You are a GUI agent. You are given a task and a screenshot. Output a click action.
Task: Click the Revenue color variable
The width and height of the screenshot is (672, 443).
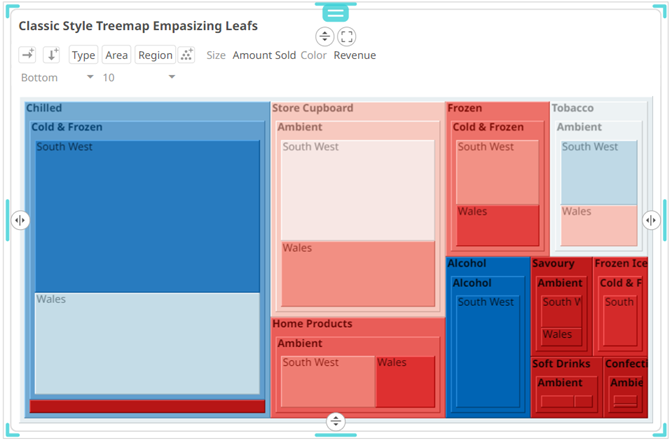(355, 55)
